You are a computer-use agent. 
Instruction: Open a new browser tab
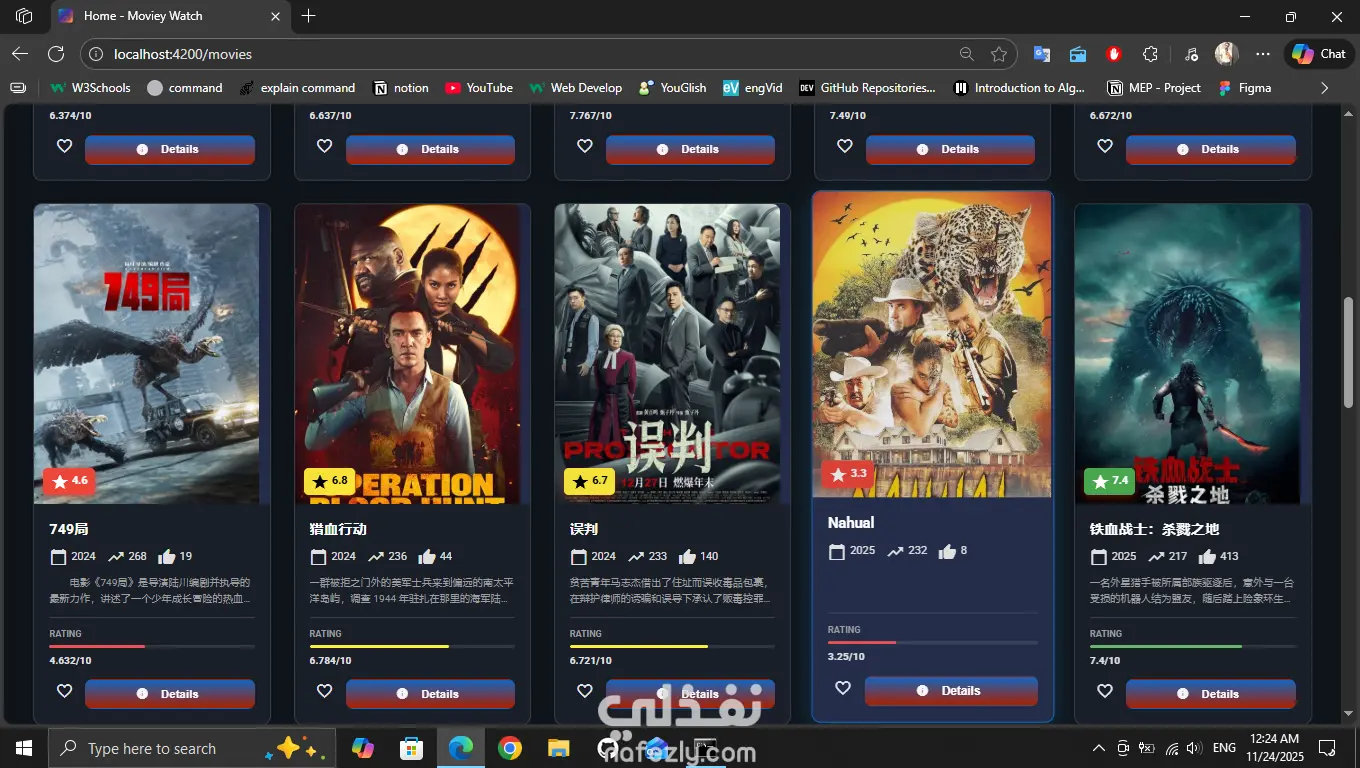click(x=308, y=16)
